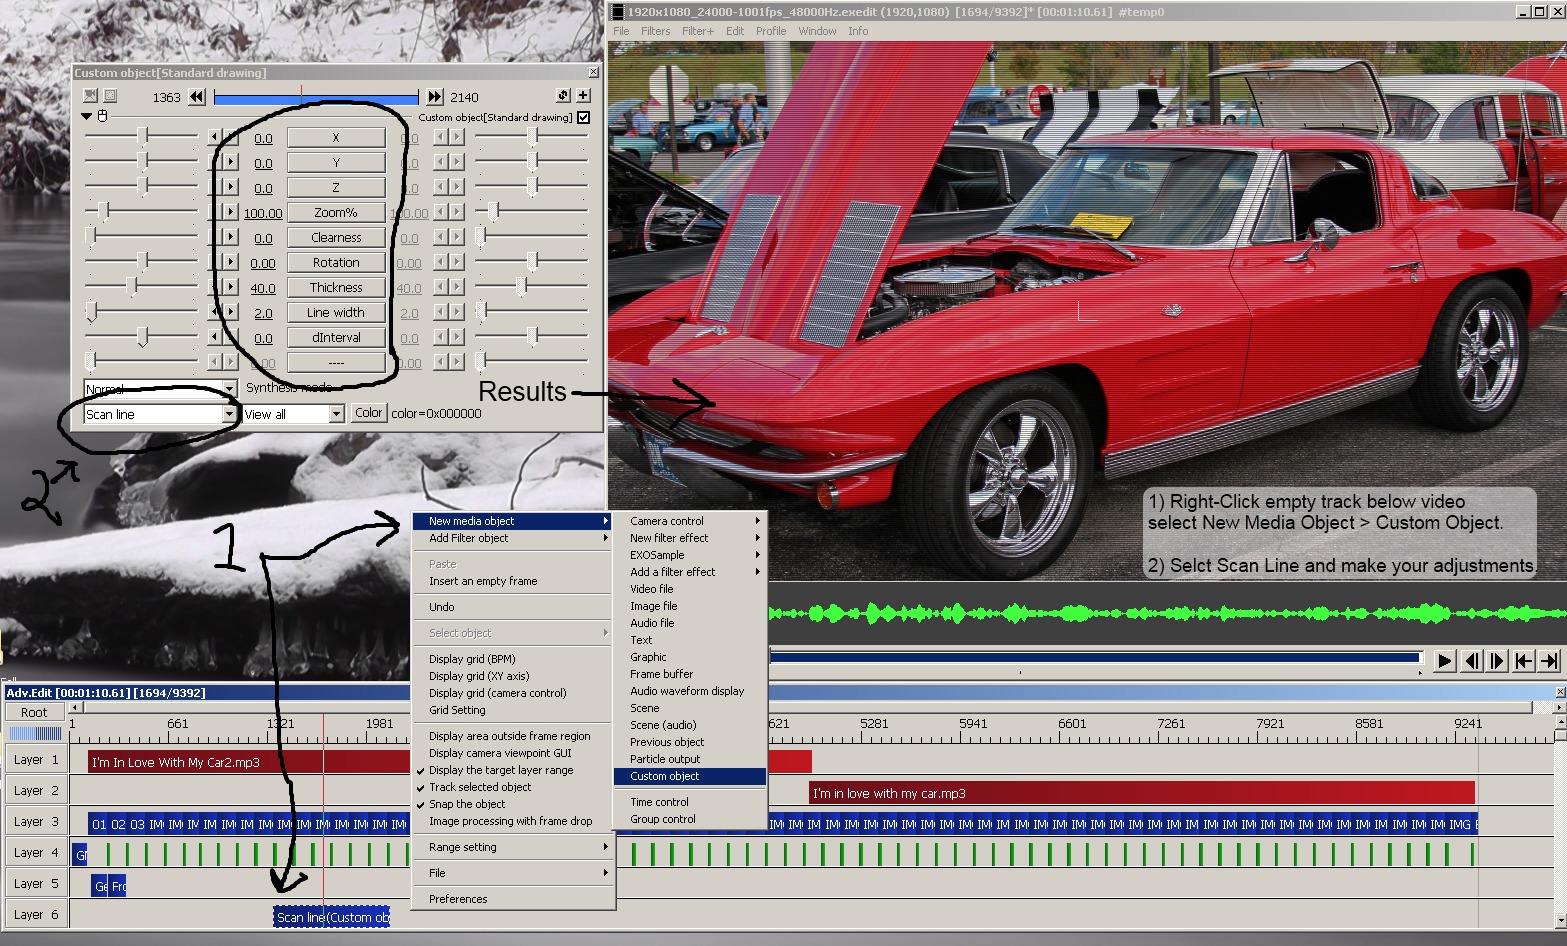The height and width of the screenshot is (946, 1567).
Task: Choose Audio waveform display option
Action: tap(690, 691)
